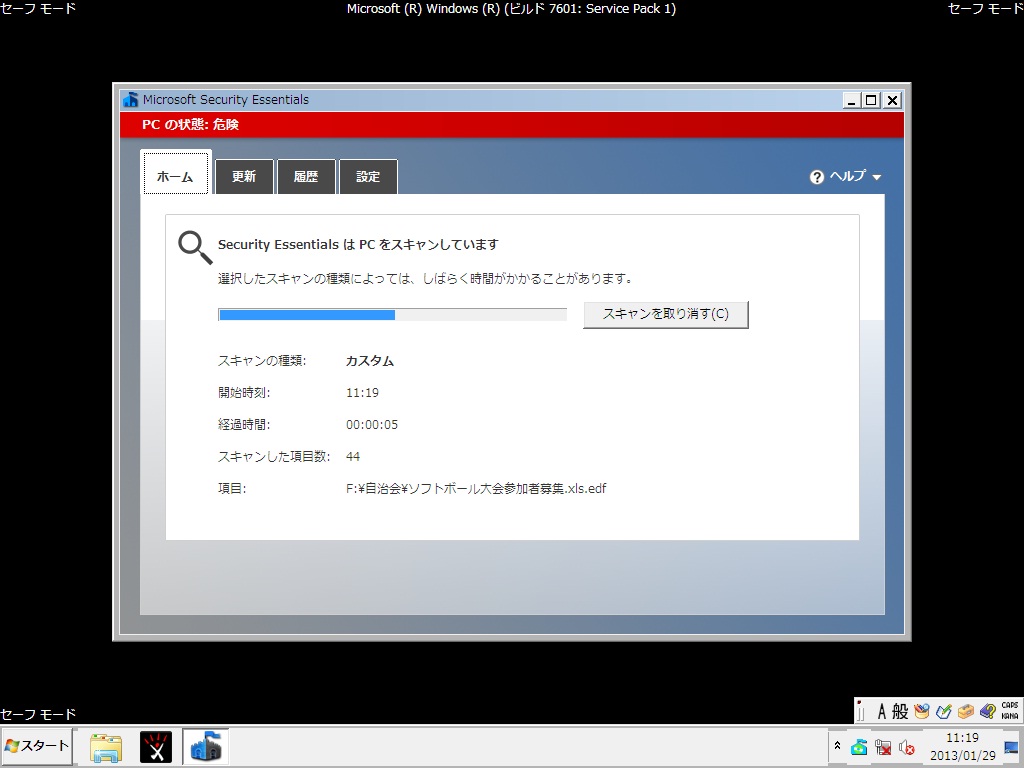Click the ヘルプ question mark icon
The width and height of the screenshot is (1024, 768).
pos(816,177)
